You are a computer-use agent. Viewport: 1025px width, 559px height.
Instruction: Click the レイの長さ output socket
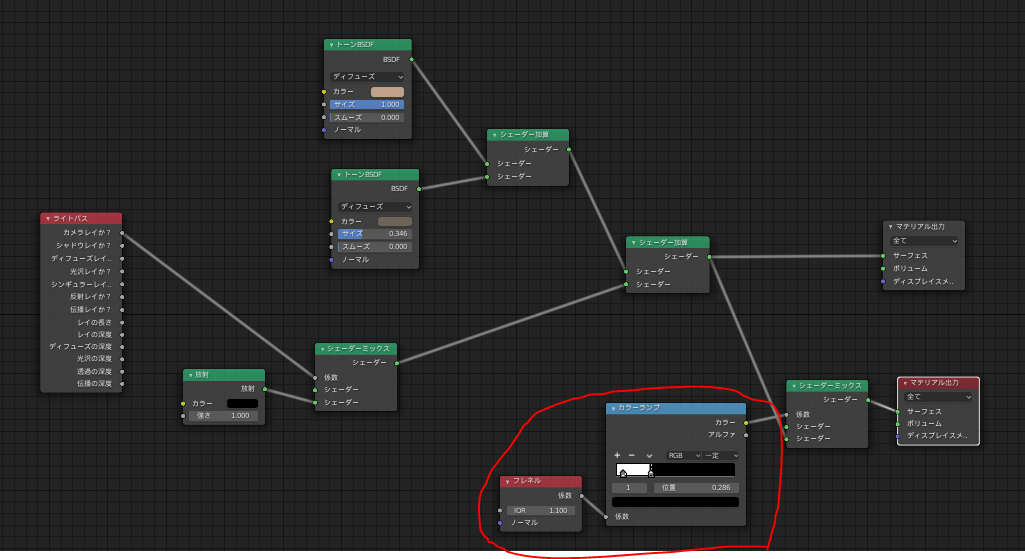(122, 322)
